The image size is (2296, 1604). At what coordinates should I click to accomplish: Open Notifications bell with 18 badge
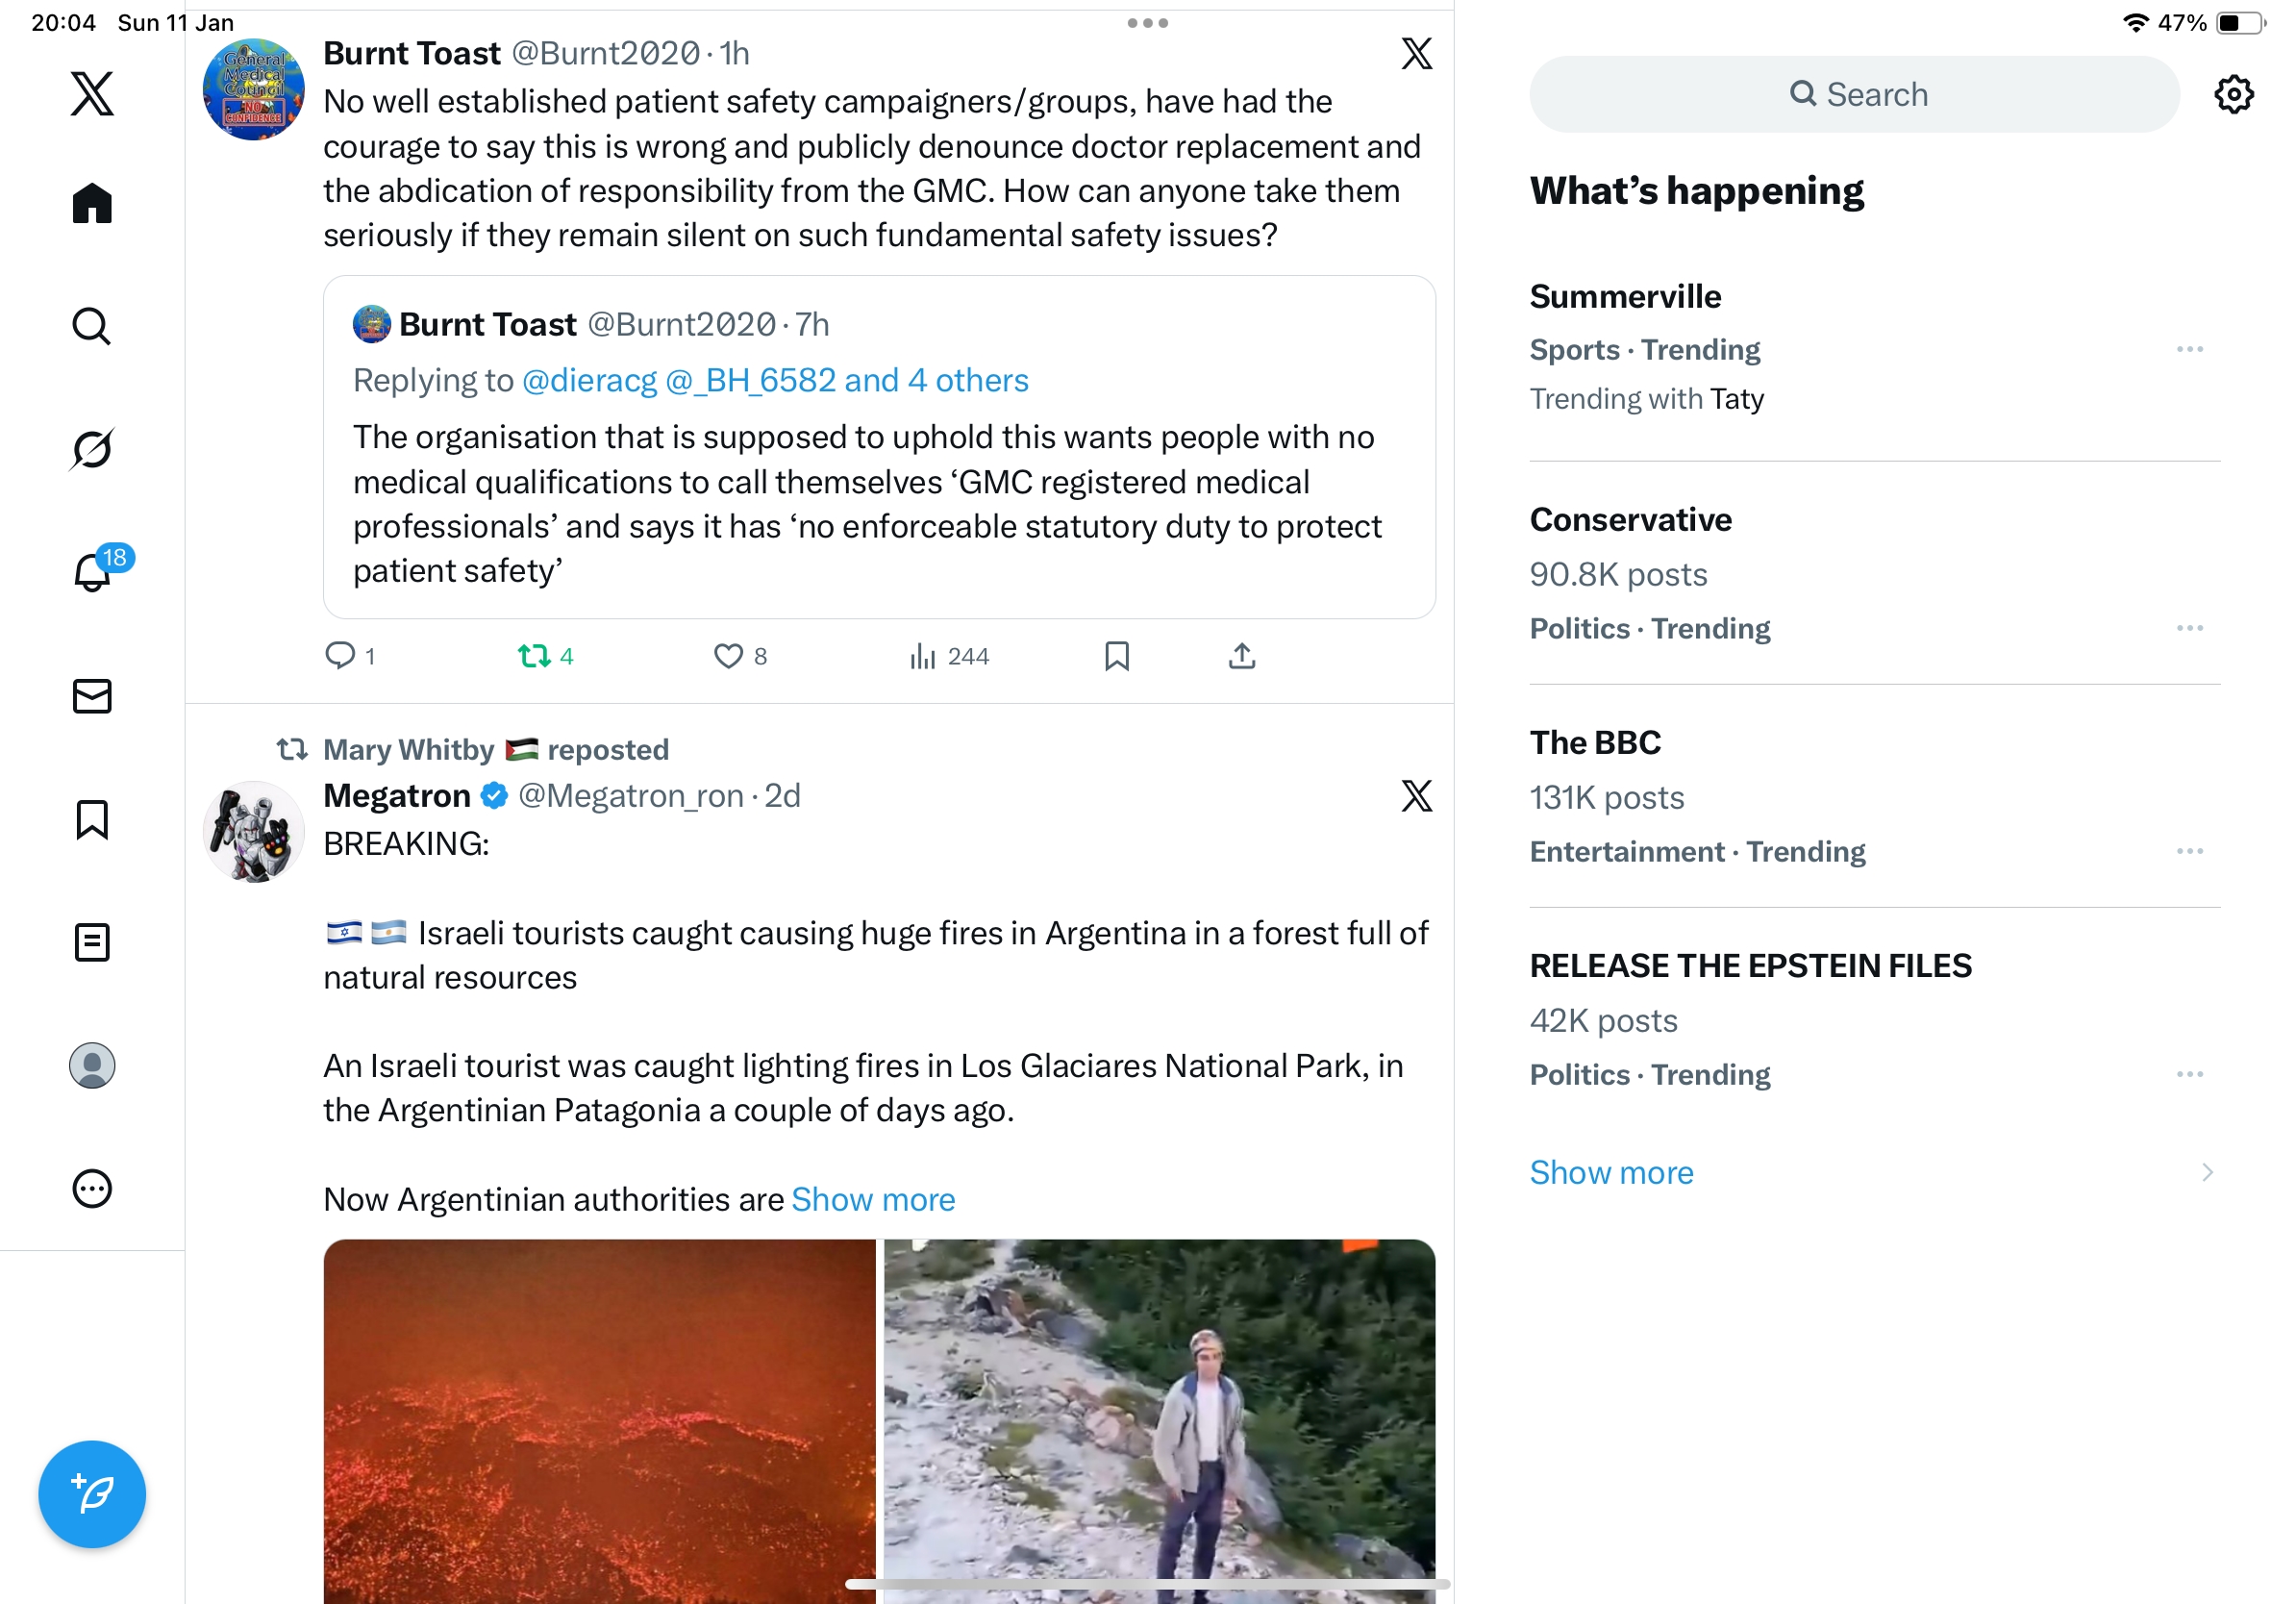coord(92,572)
